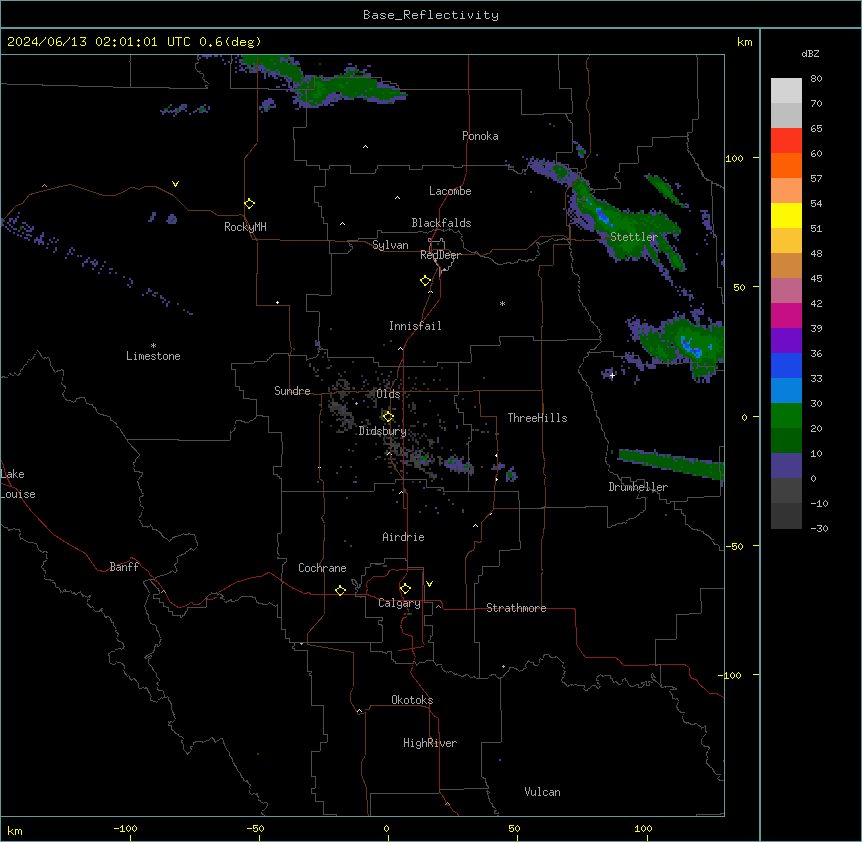Screen dimensions: 862x842
Task: Click the Vulcan town label
Action: point(542,792)
